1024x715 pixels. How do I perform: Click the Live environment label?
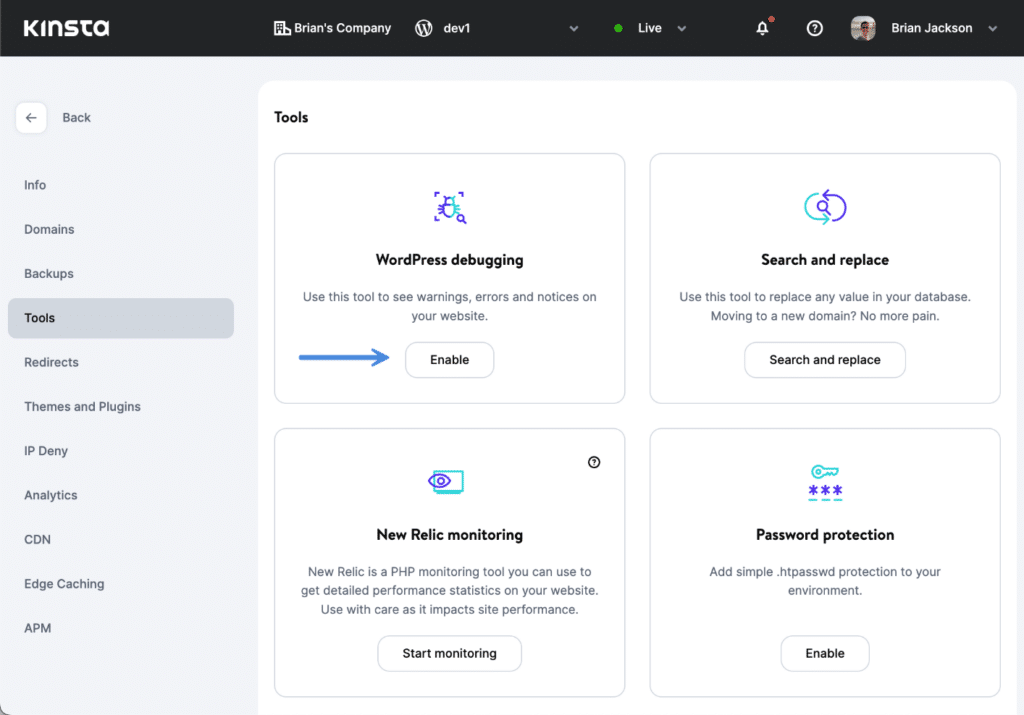pos(650,28)
